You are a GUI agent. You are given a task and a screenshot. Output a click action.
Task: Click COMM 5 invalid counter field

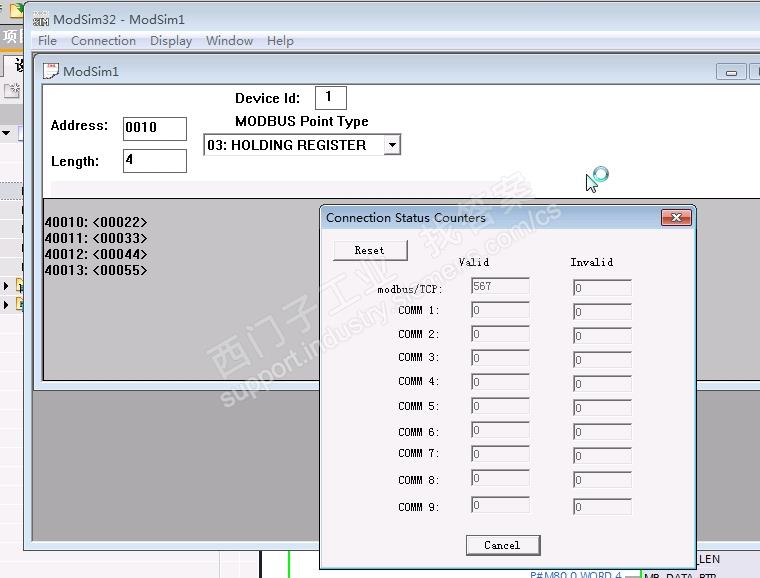(x=602, y=407)
